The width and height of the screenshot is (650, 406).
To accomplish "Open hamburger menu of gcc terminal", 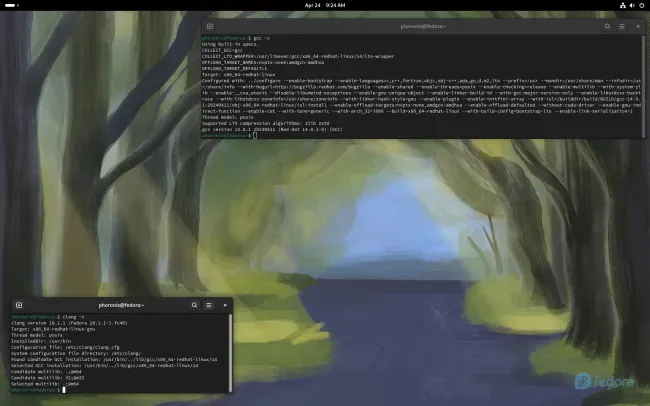I will [x=622, y=27].
